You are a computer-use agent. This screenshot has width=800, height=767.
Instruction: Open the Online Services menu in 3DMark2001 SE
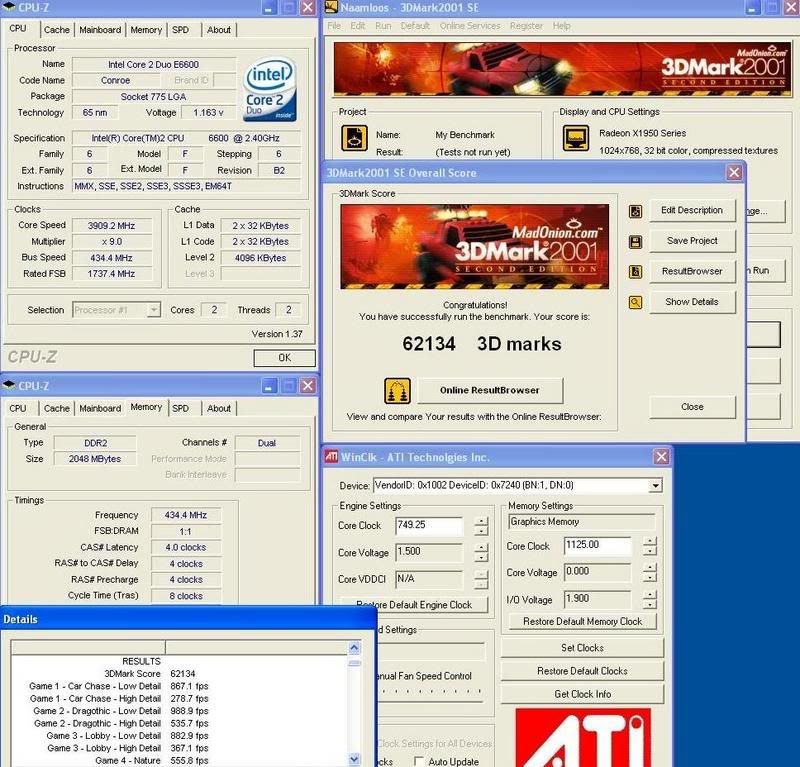click(470, 26)
